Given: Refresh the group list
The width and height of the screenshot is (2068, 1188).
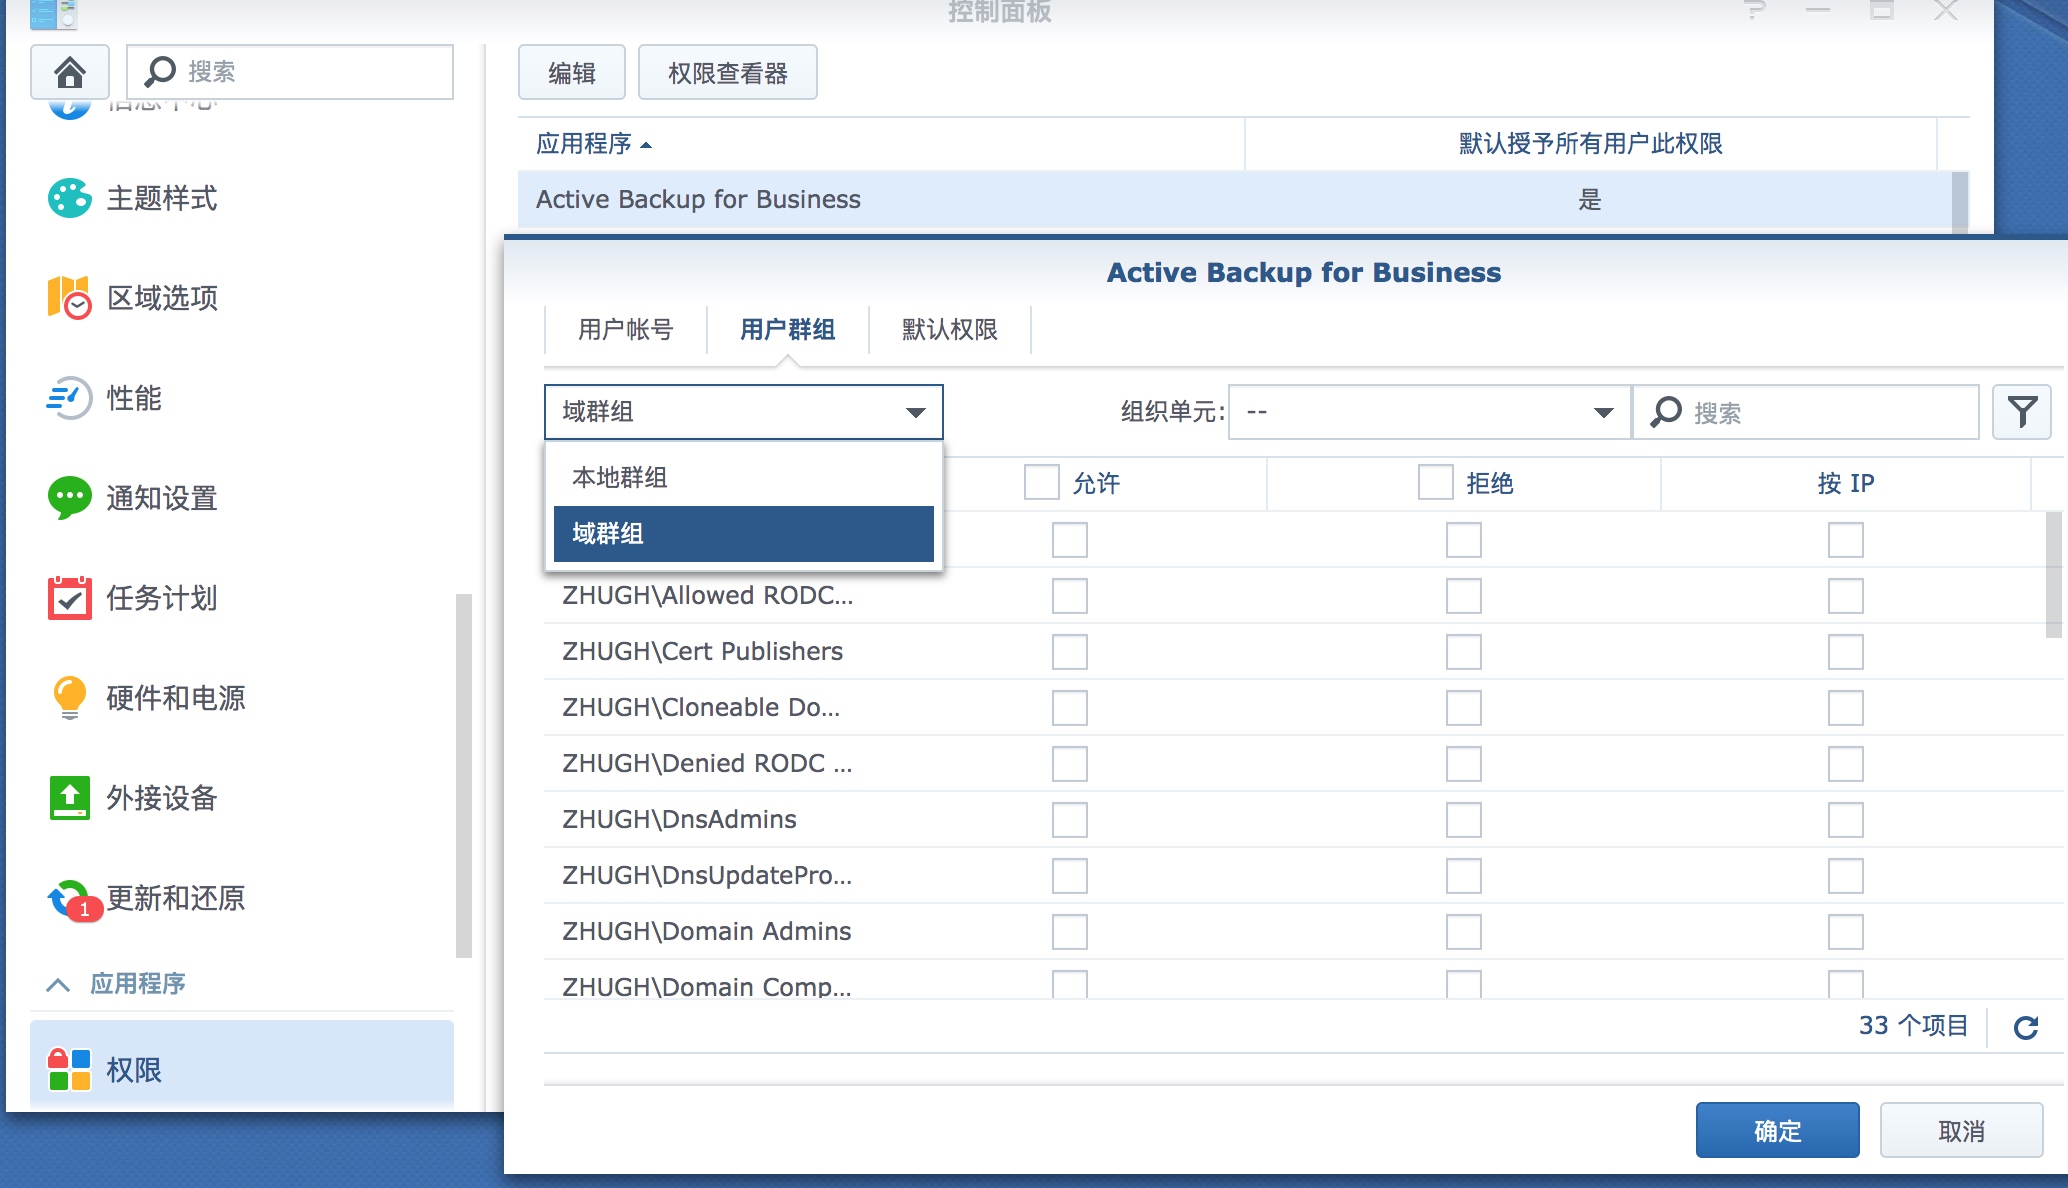Looking at the screenshot, I should click(x=2026, y=1027).
